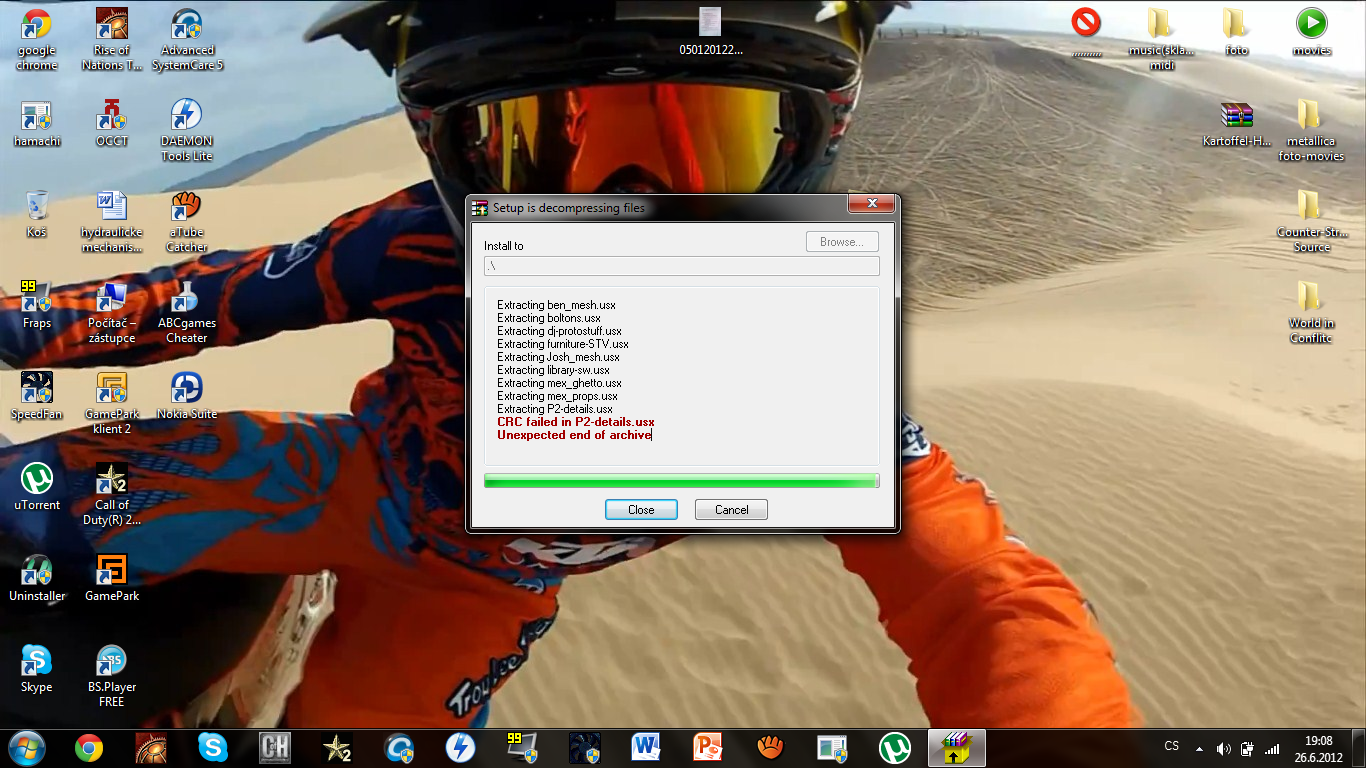Click the Word icon in taskbar
The width and height of the screenshot is (1366, 768).
[x=645, y=747]
